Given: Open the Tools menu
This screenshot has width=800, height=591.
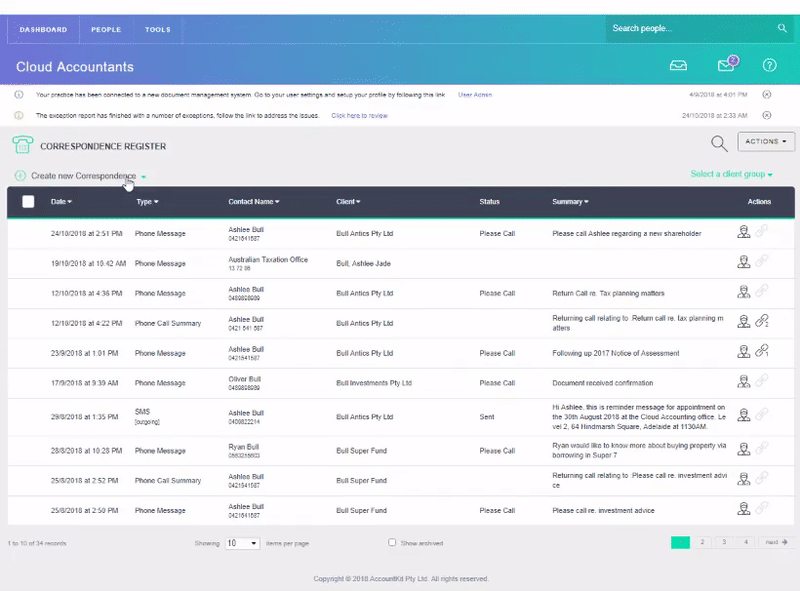Looking at the screenshot, I should pyautogui.click(x=157, y=29).
